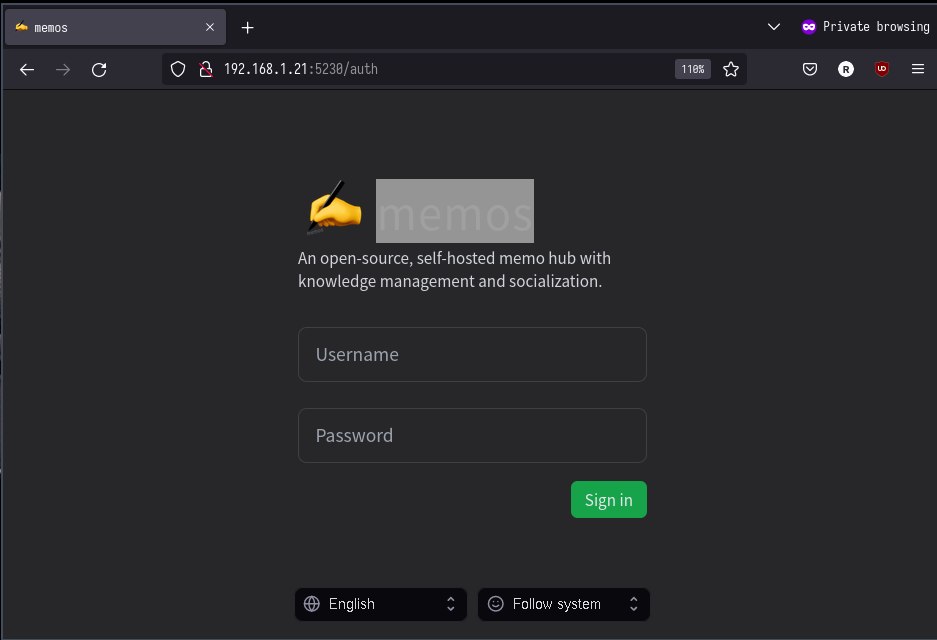Focus the Username input field

(472, 354)
